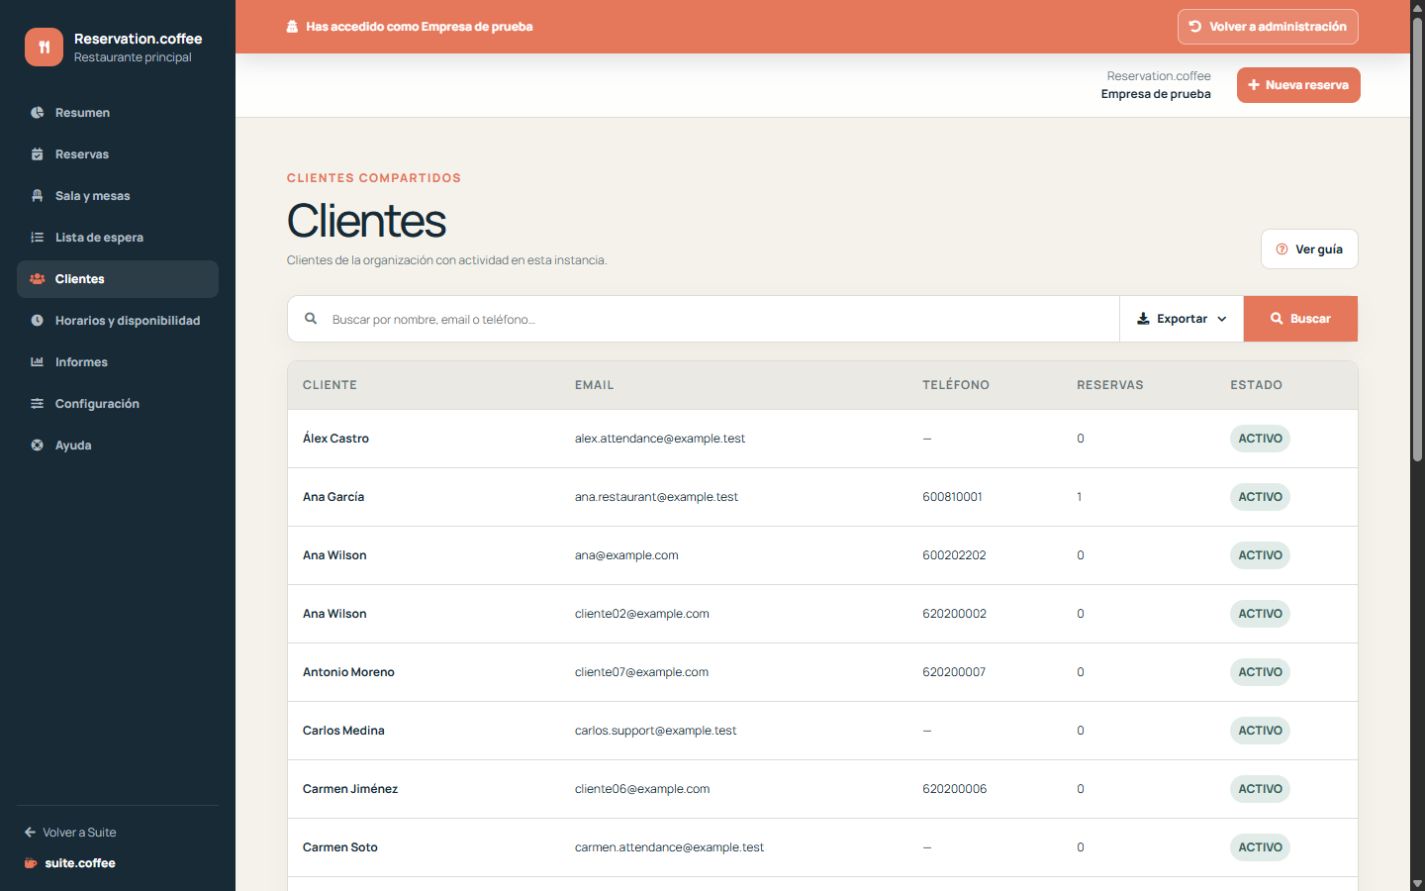
Task: Click phone number 620200006
Action: click(x=954, y=789)
